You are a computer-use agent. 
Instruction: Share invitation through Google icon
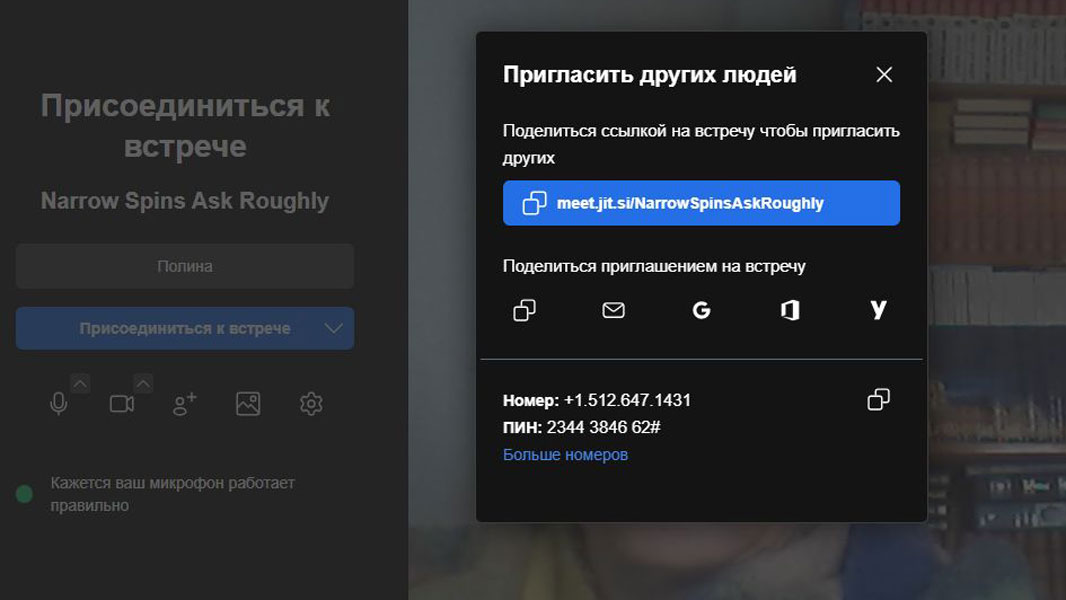pos(701,311)
